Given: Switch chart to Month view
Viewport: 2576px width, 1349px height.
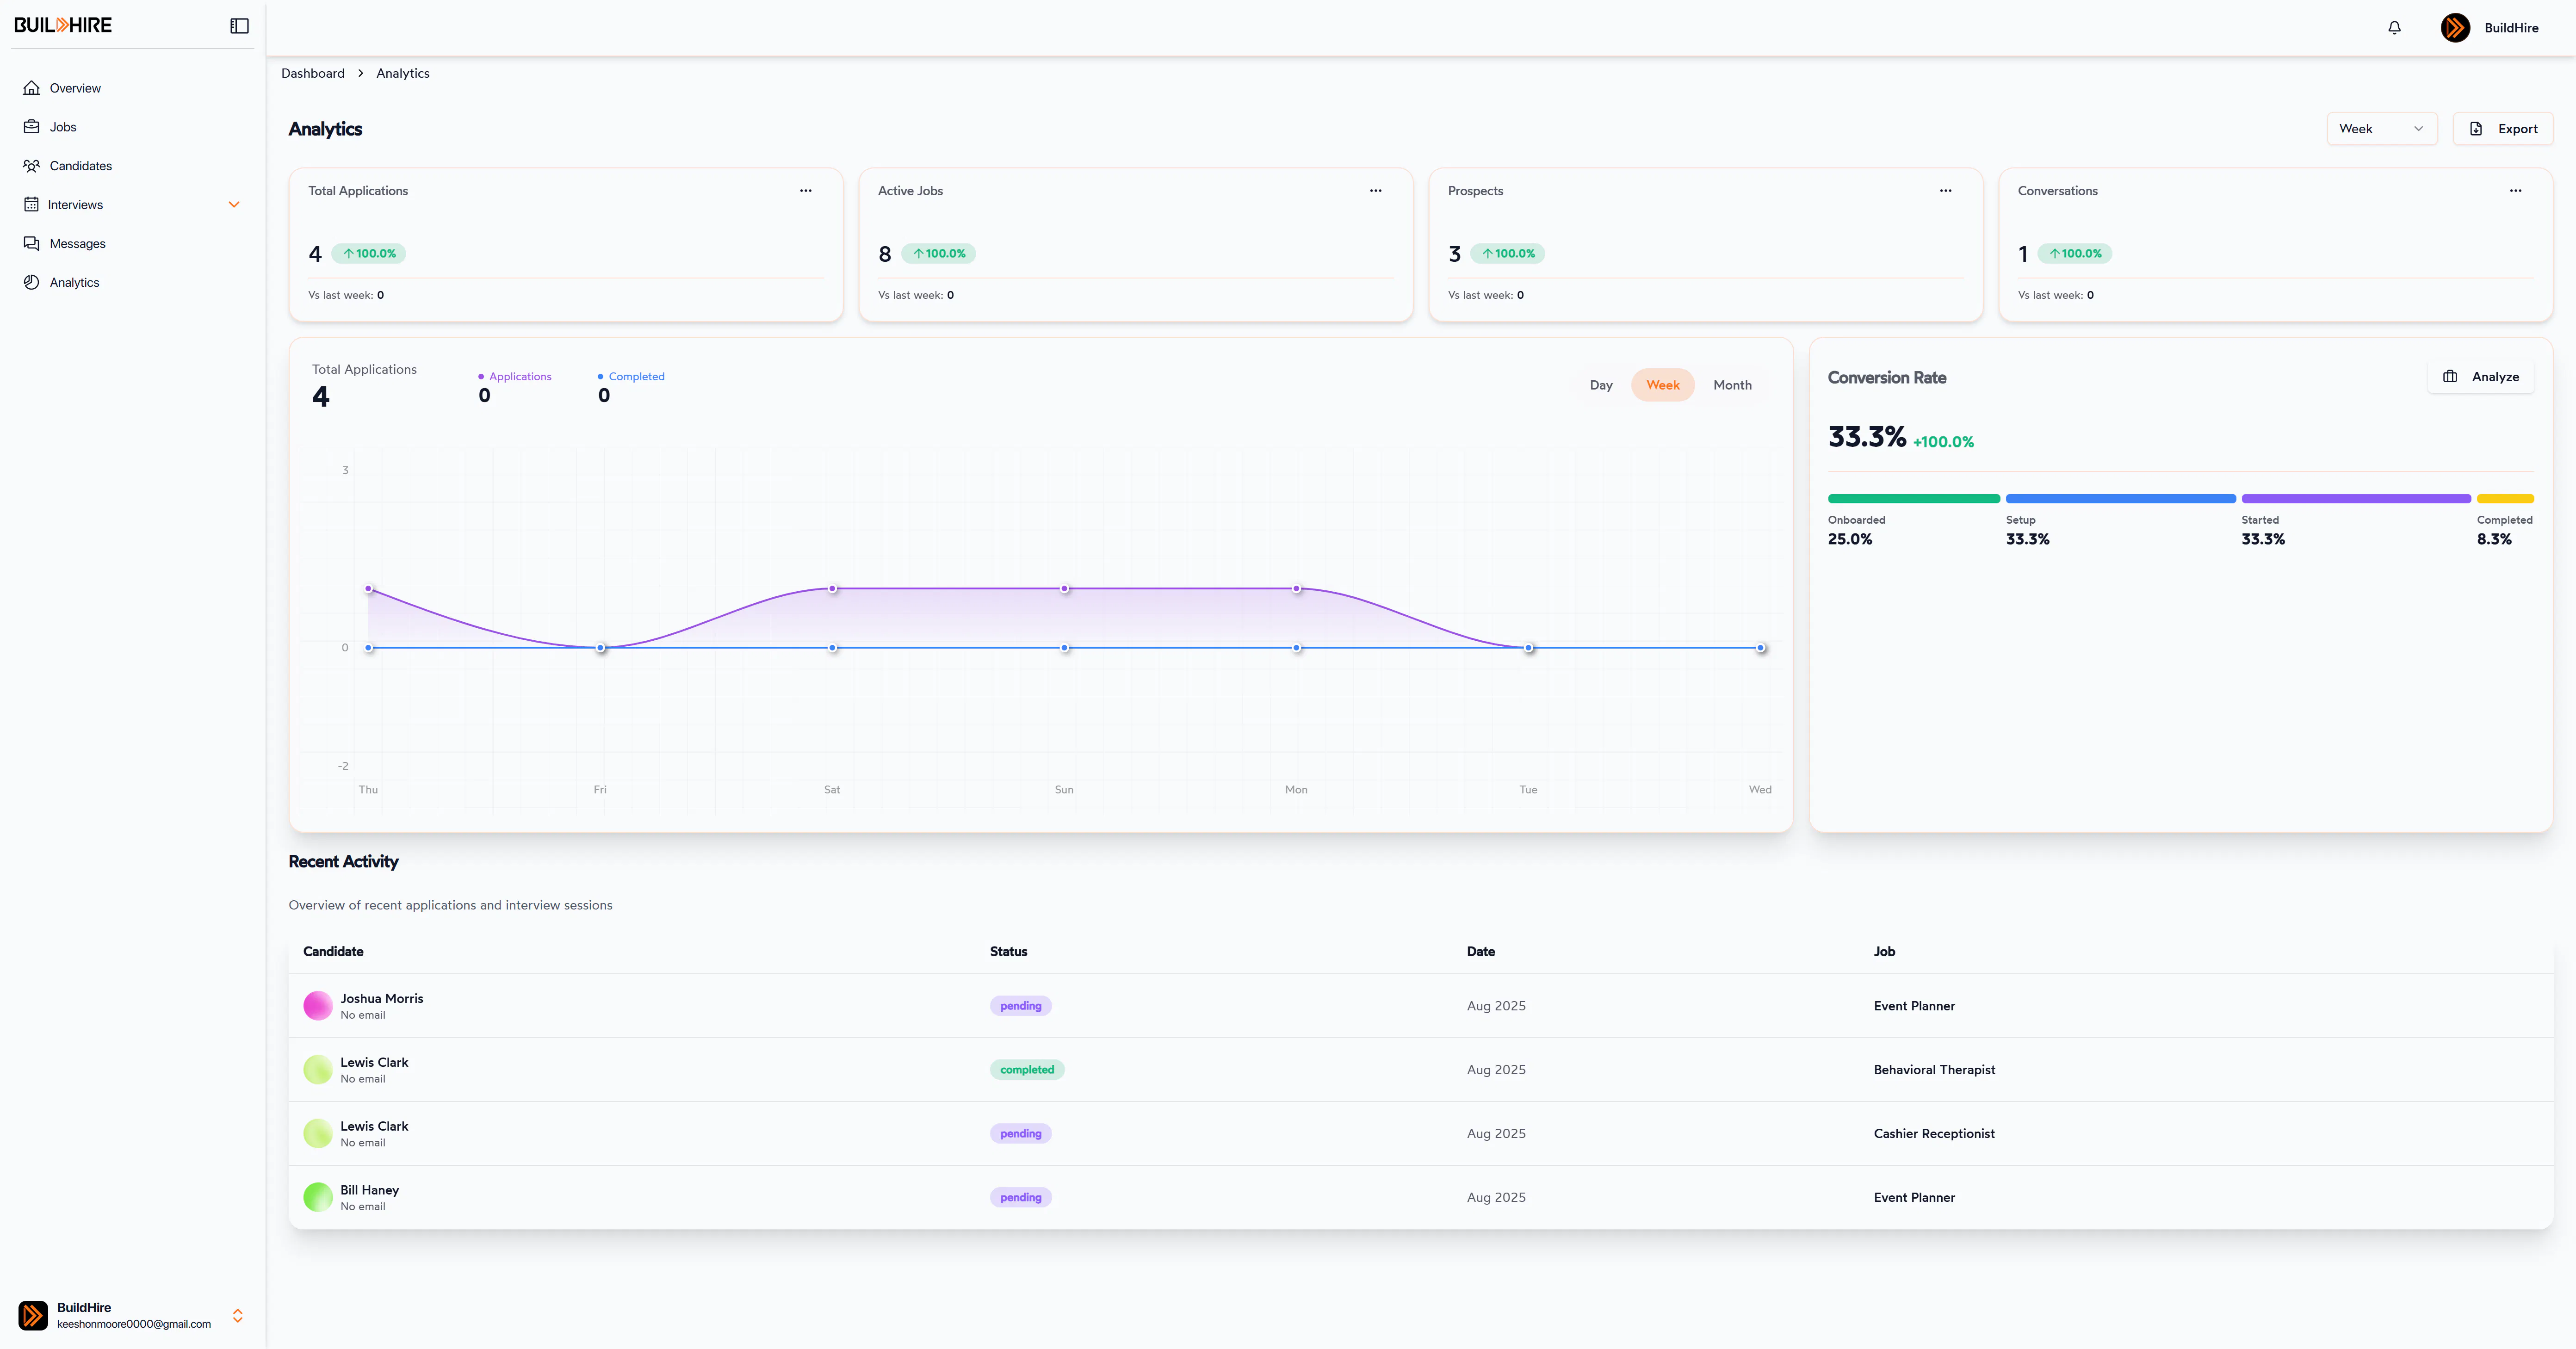Looking at the screenshot, I should tap(1732, 385).
